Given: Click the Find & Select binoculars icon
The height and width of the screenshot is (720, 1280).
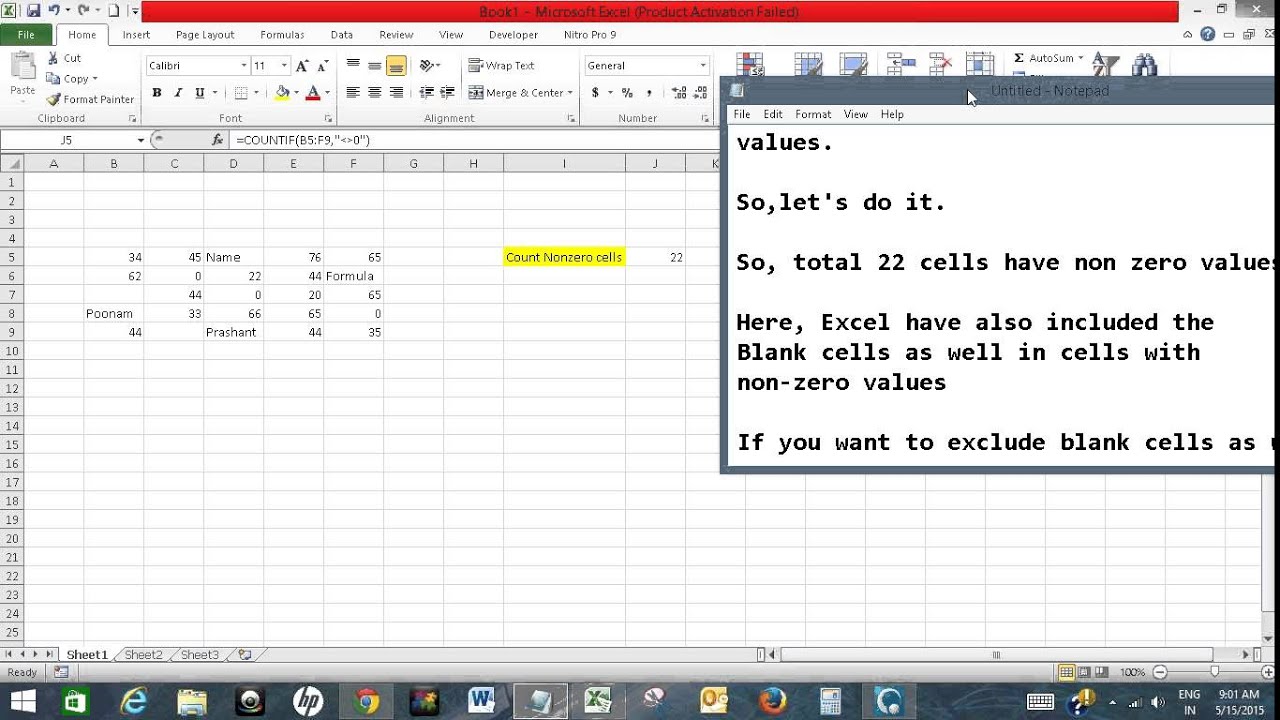Looking at the screenshot, I should coord(1145,63).
